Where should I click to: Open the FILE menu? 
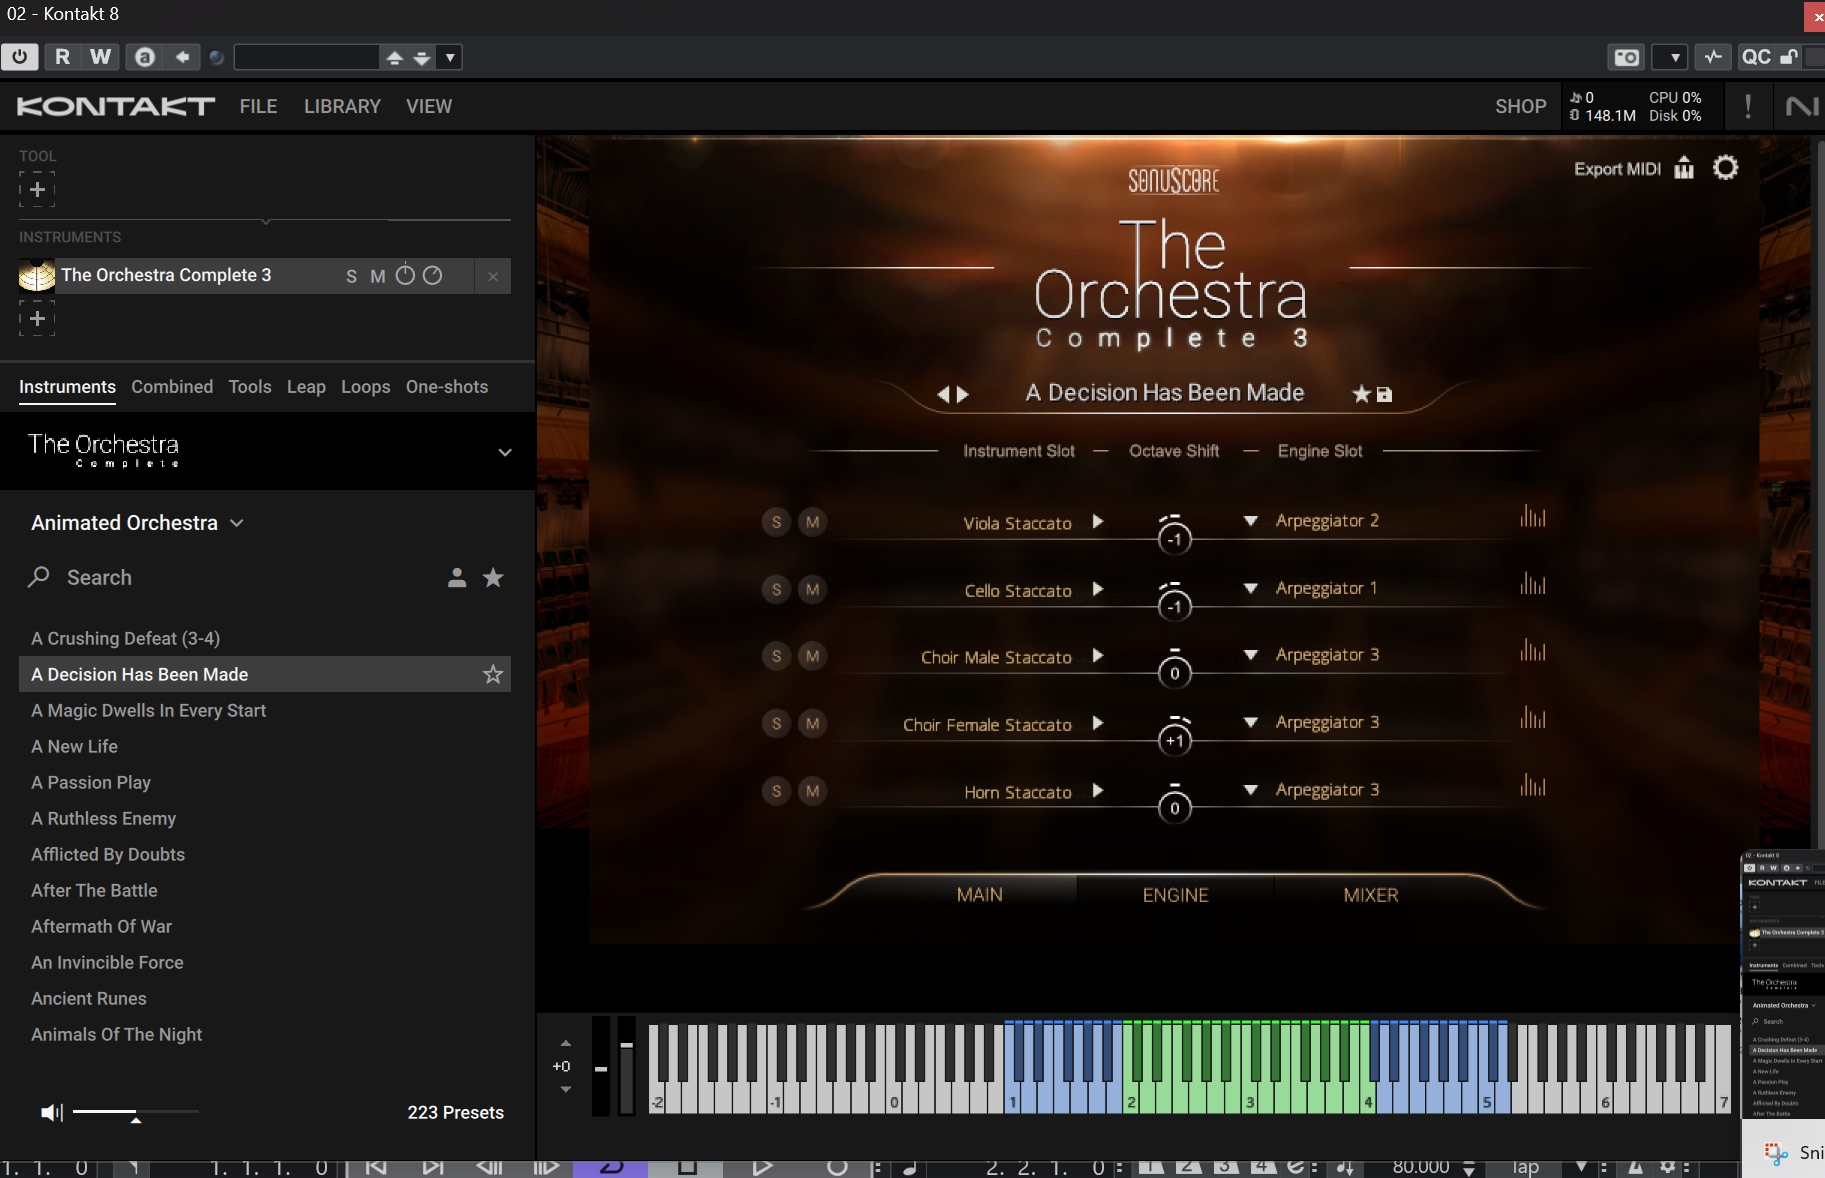pos(258,106)
